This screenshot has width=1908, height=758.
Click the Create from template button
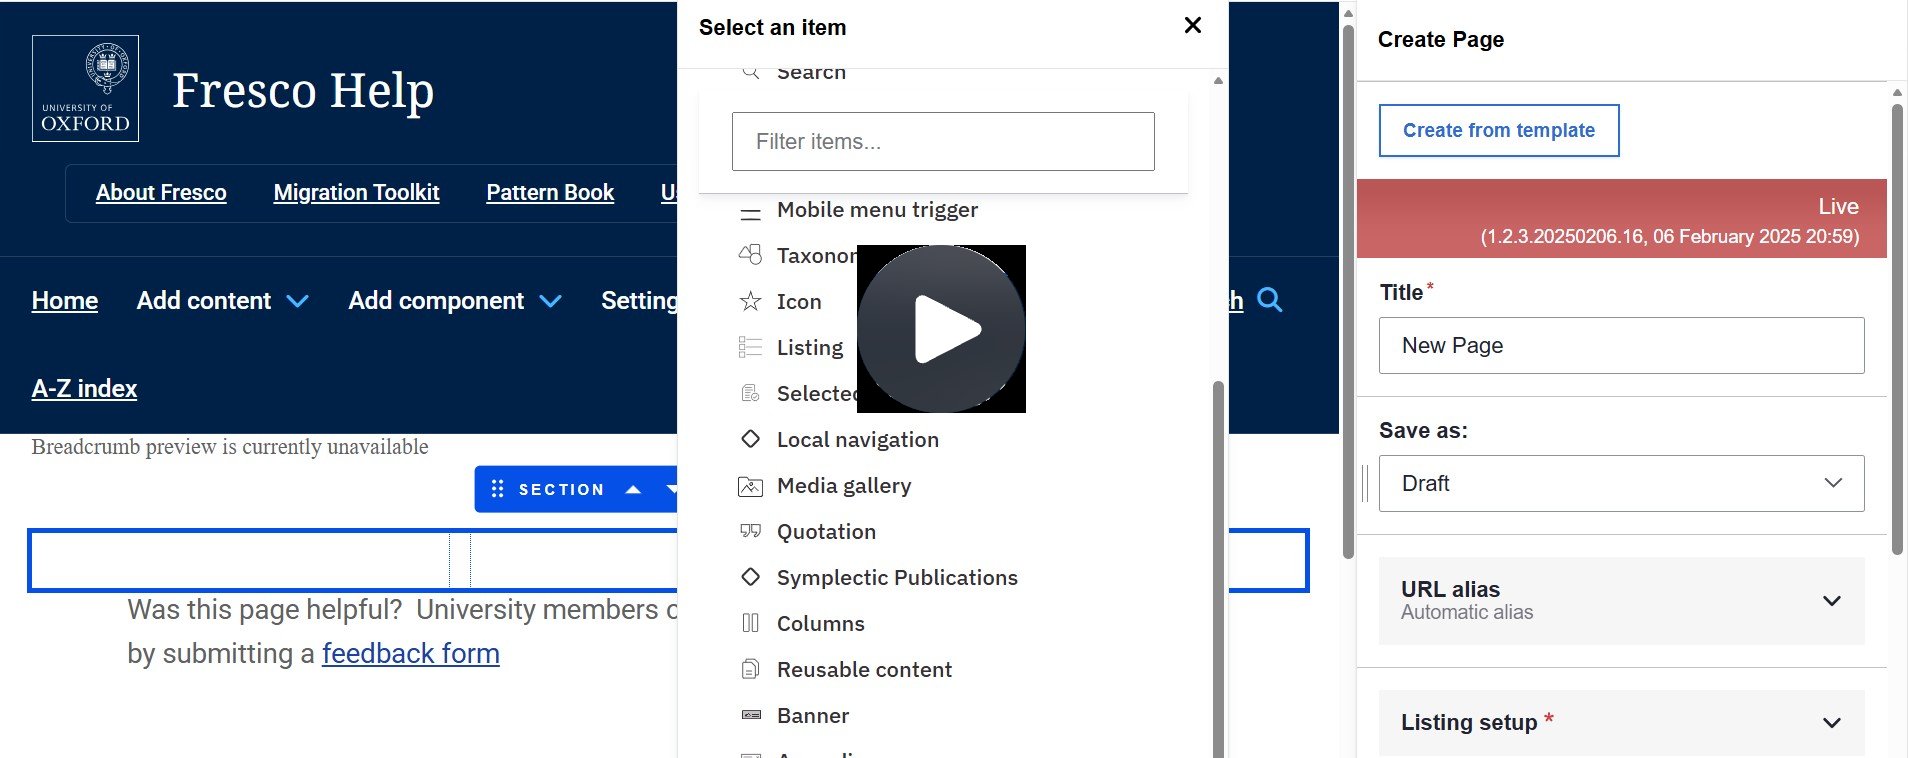click(x=1498, y=130)
